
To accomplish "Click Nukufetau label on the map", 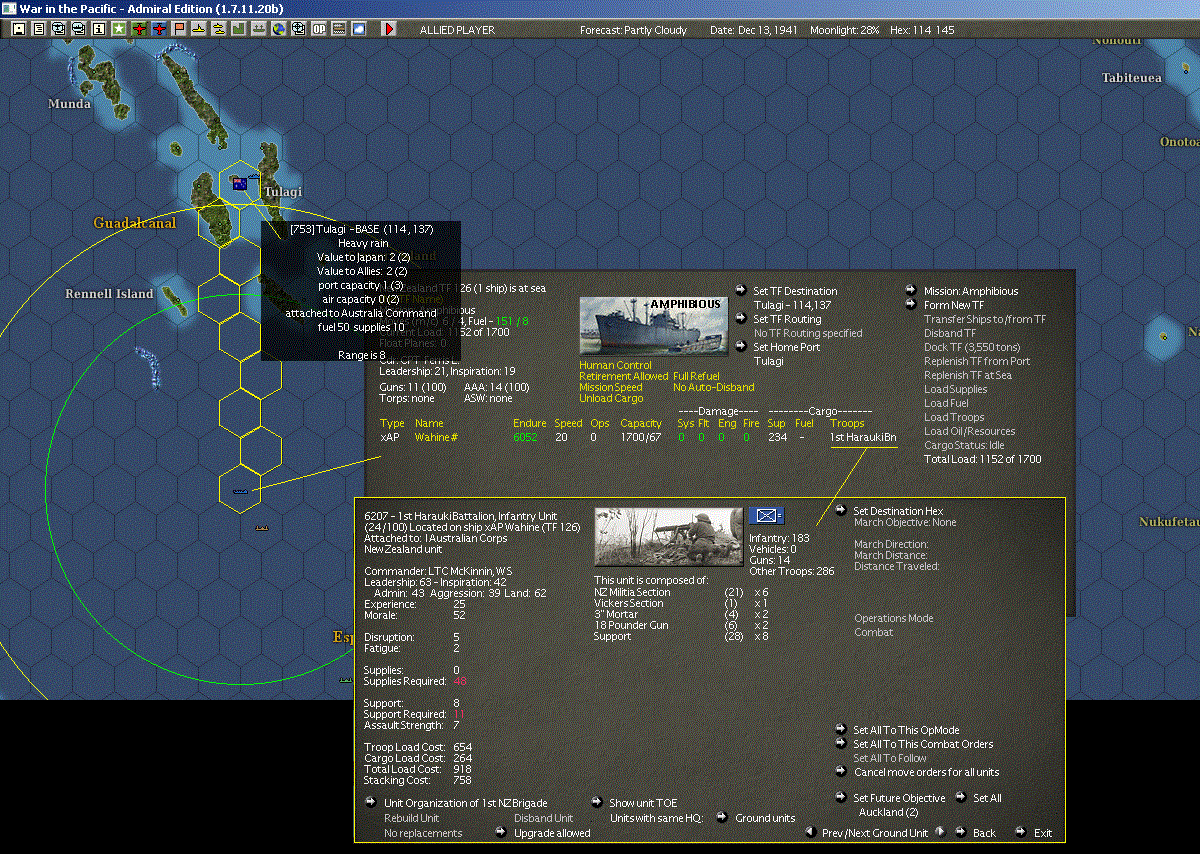I will coord(1169,521).
